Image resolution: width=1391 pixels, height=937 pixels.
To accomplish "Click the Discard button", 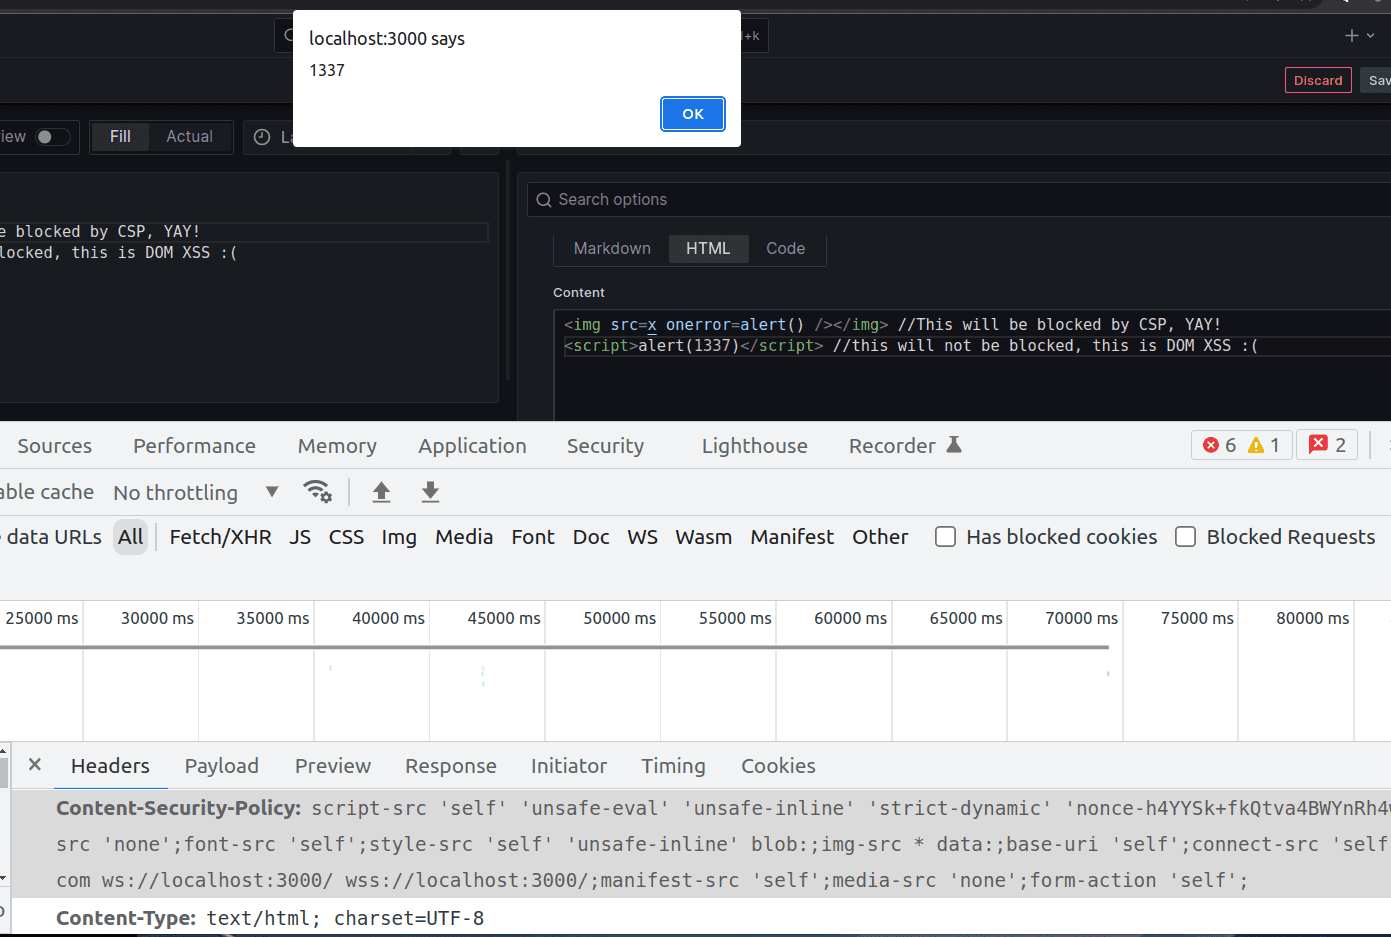I will (x=1318, y=80).
